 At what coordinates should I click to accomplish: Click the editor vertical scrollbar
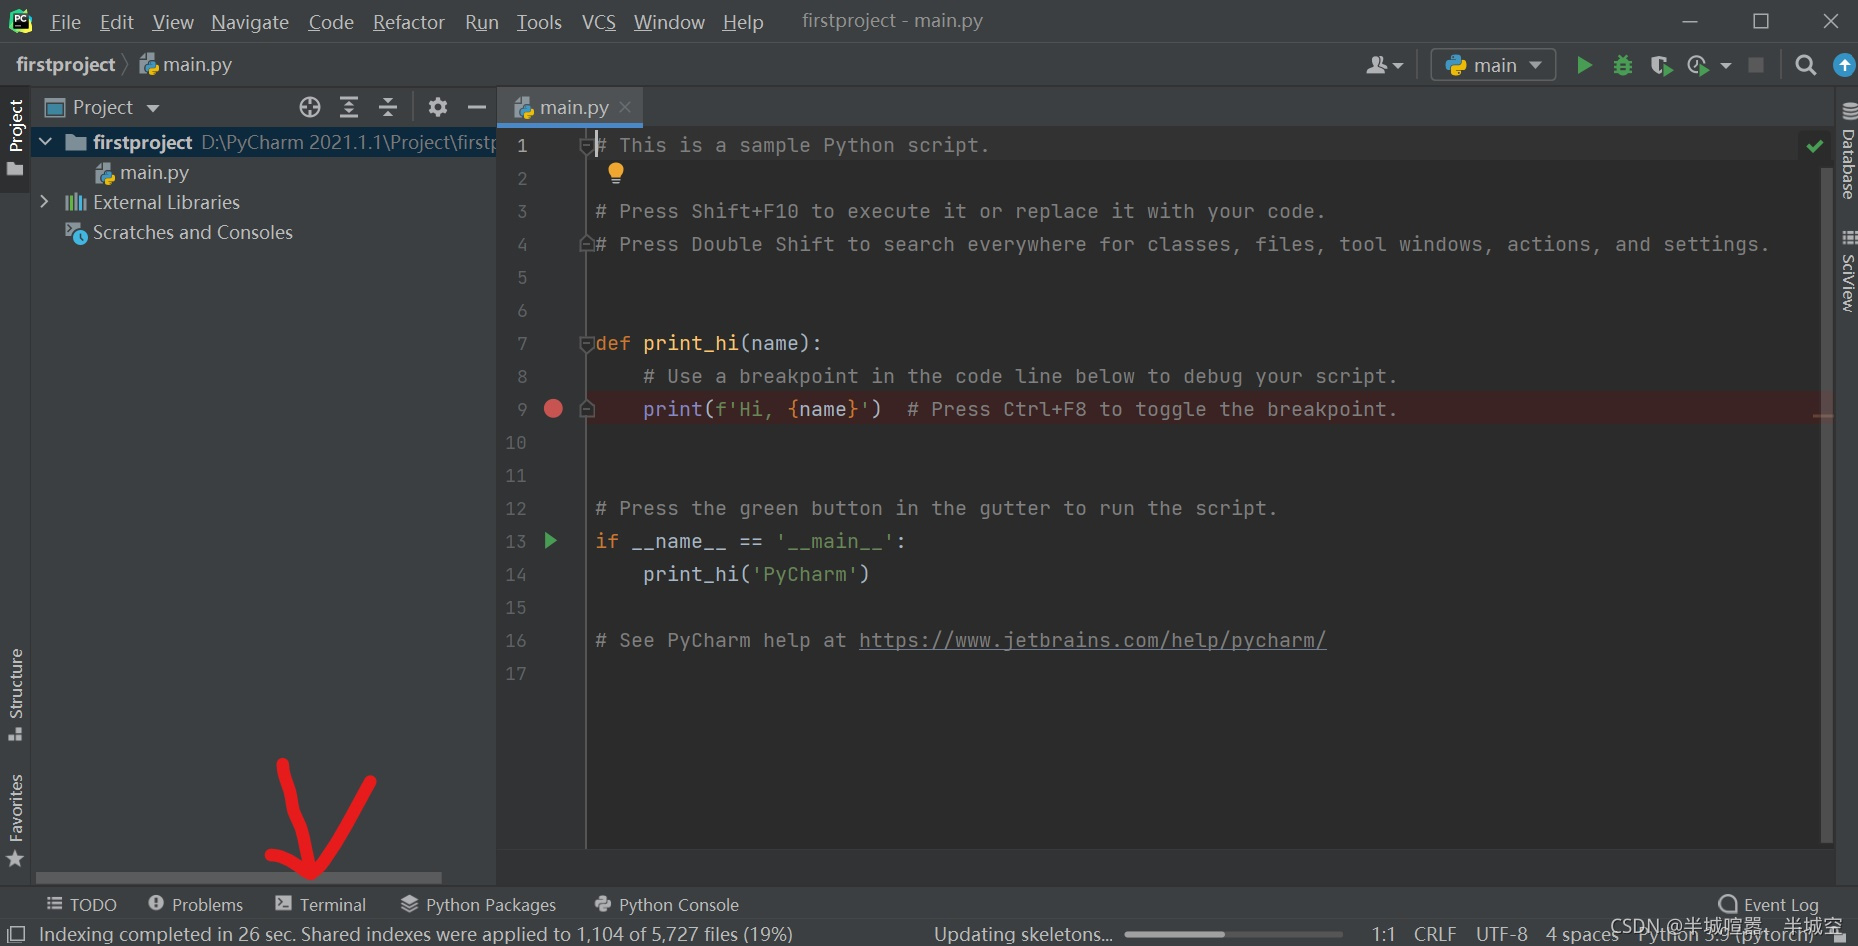(x=1826, y=505)
